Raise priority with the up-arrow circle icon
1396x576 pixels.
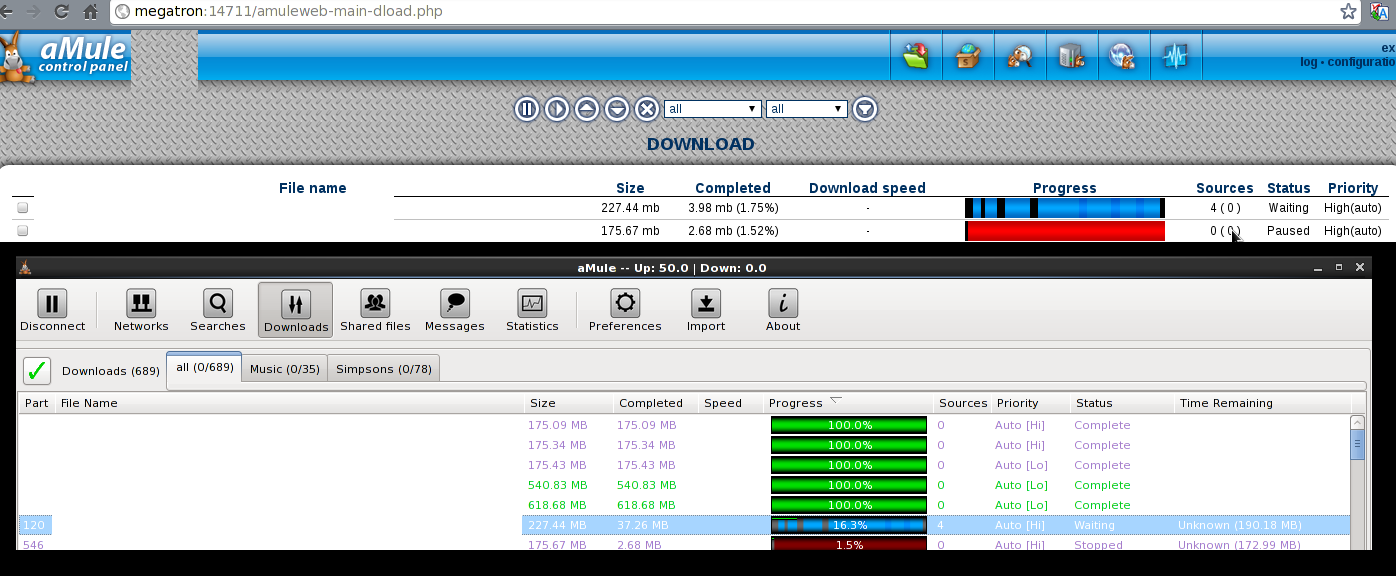coord(587,109)
